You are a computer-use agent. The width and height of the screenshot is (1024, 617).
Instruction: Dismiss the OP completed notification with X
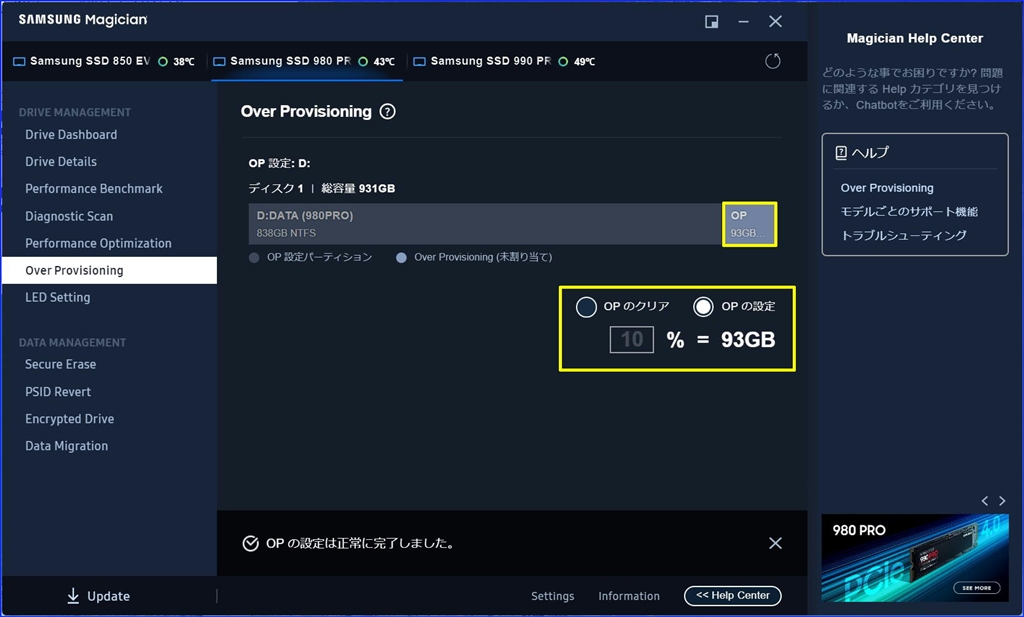[775, 543]
